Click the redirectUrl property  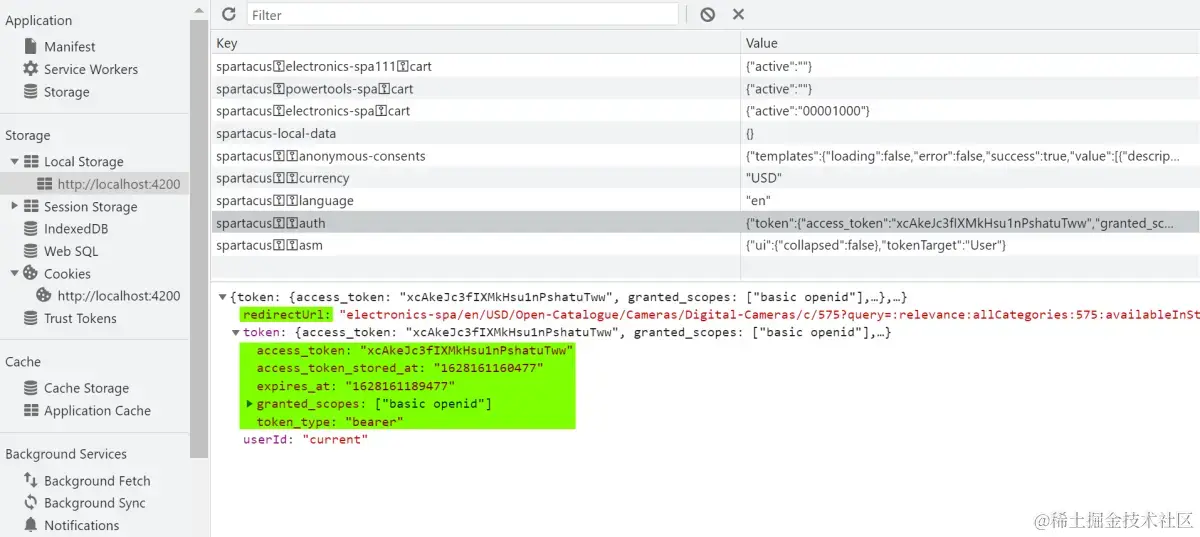pyautogui.click(x=288, y=314)
